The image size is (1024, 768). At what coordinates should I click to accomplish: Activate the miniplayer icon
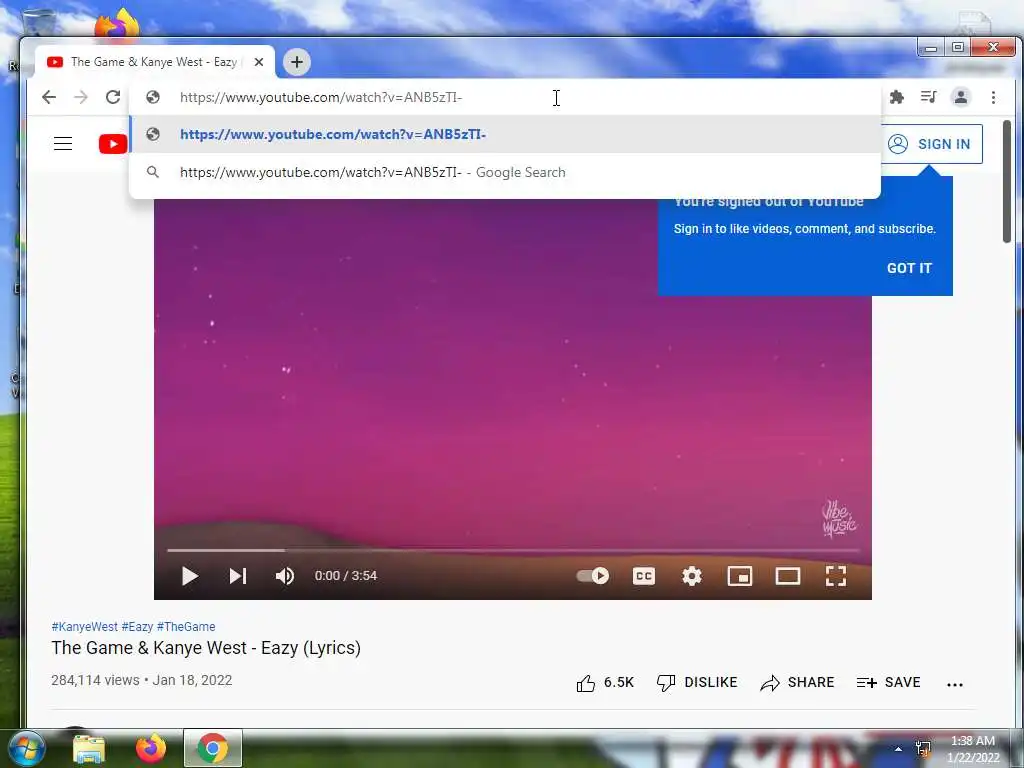740,576
